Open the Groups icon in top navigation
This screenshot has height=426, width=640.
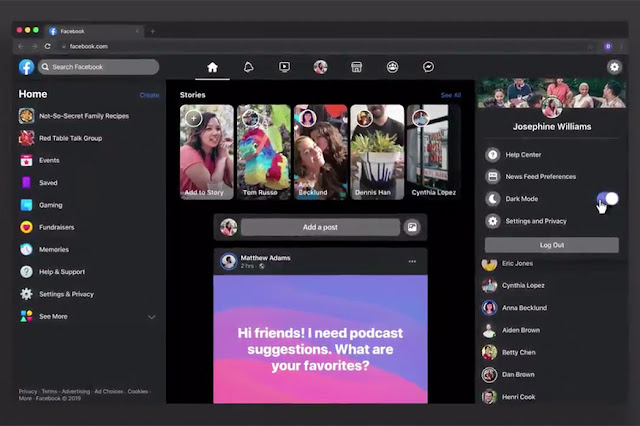(x=392, y=67)
